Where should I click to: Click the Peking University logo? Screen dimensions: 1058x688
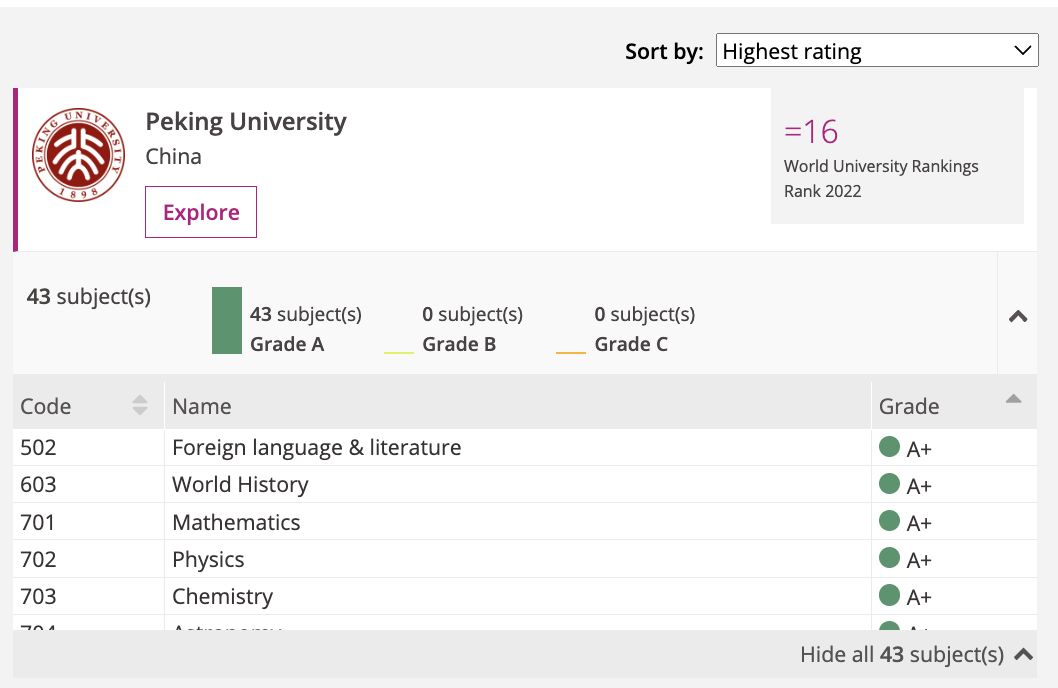click(78, 154)
